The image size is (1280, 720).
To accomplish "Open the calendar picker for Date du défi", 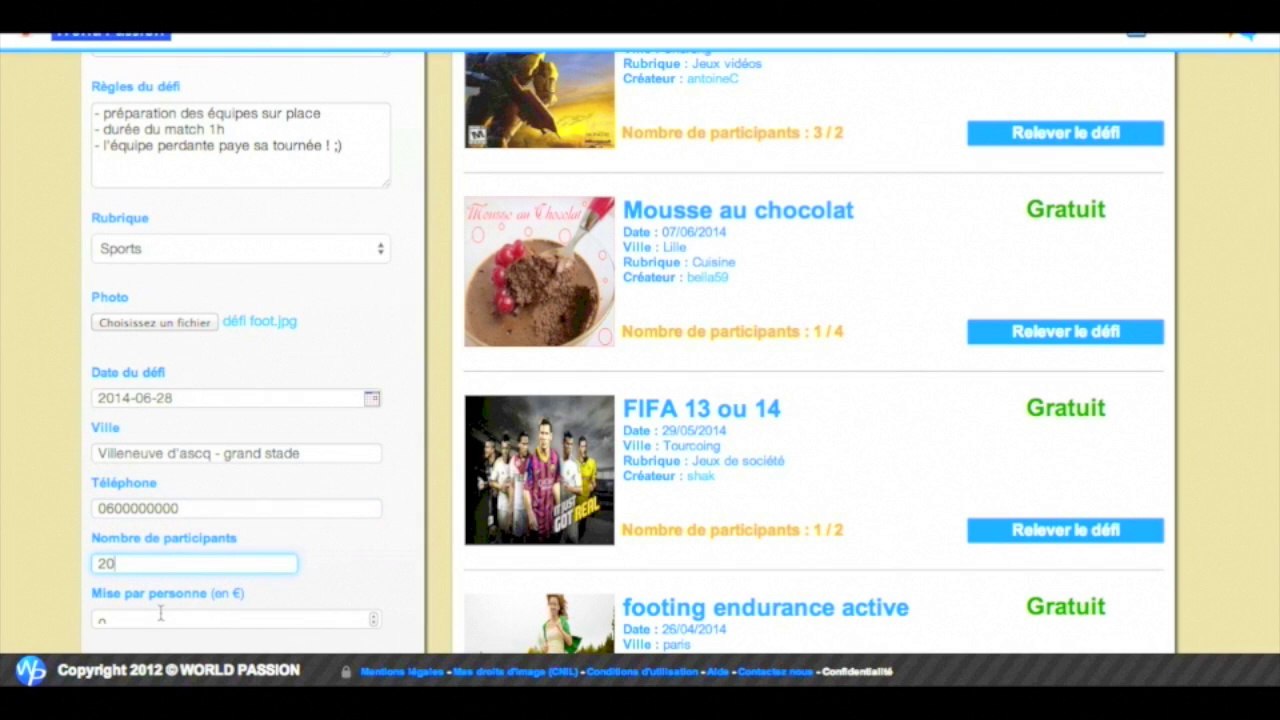I will 372,398.
